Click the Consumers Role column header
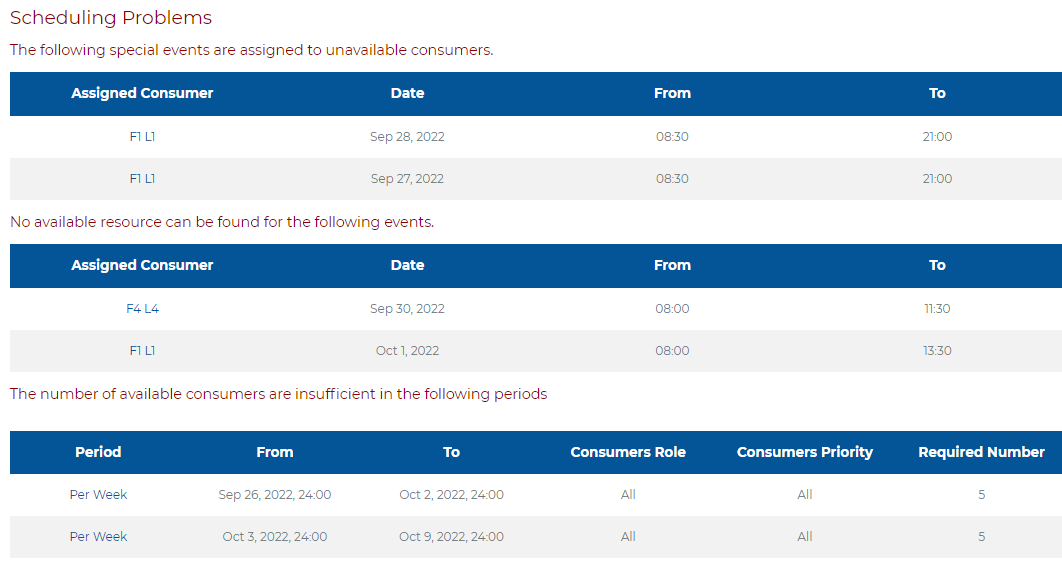The image size is (1062, 569). (x=628, y=452)
